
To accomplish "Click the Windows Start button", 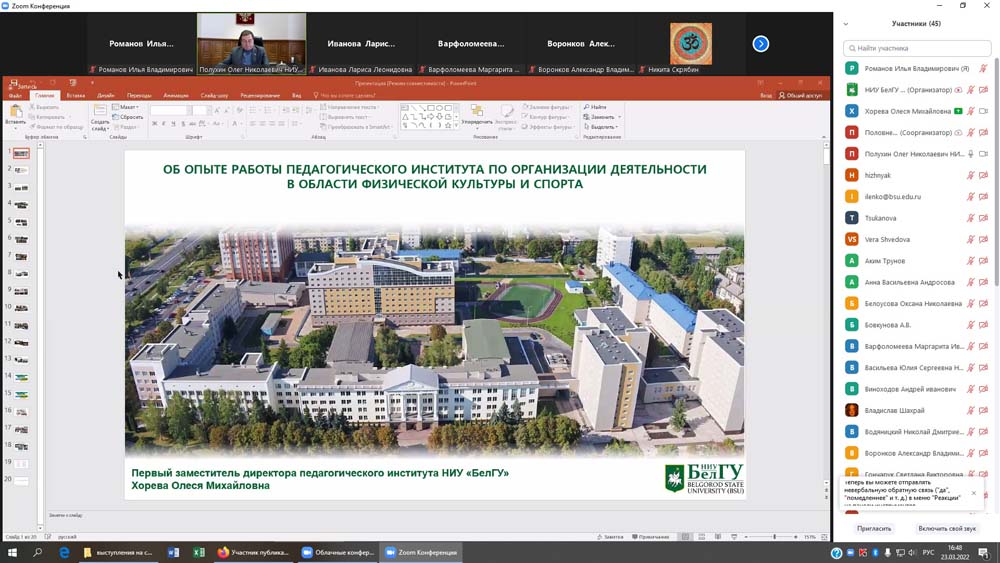I will (13, 552).
